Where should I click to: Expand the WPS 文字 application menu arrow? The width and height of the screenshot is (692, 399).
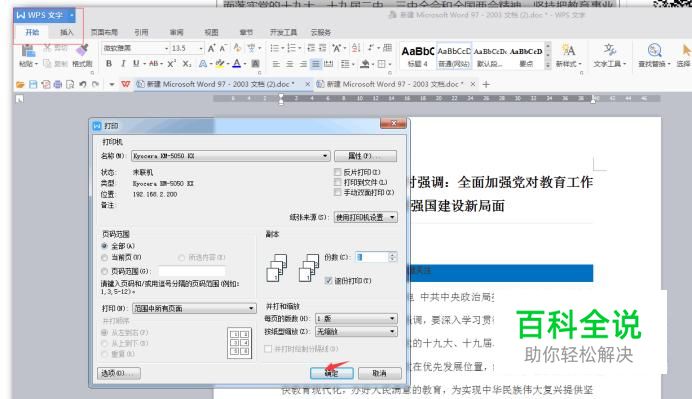71,15
